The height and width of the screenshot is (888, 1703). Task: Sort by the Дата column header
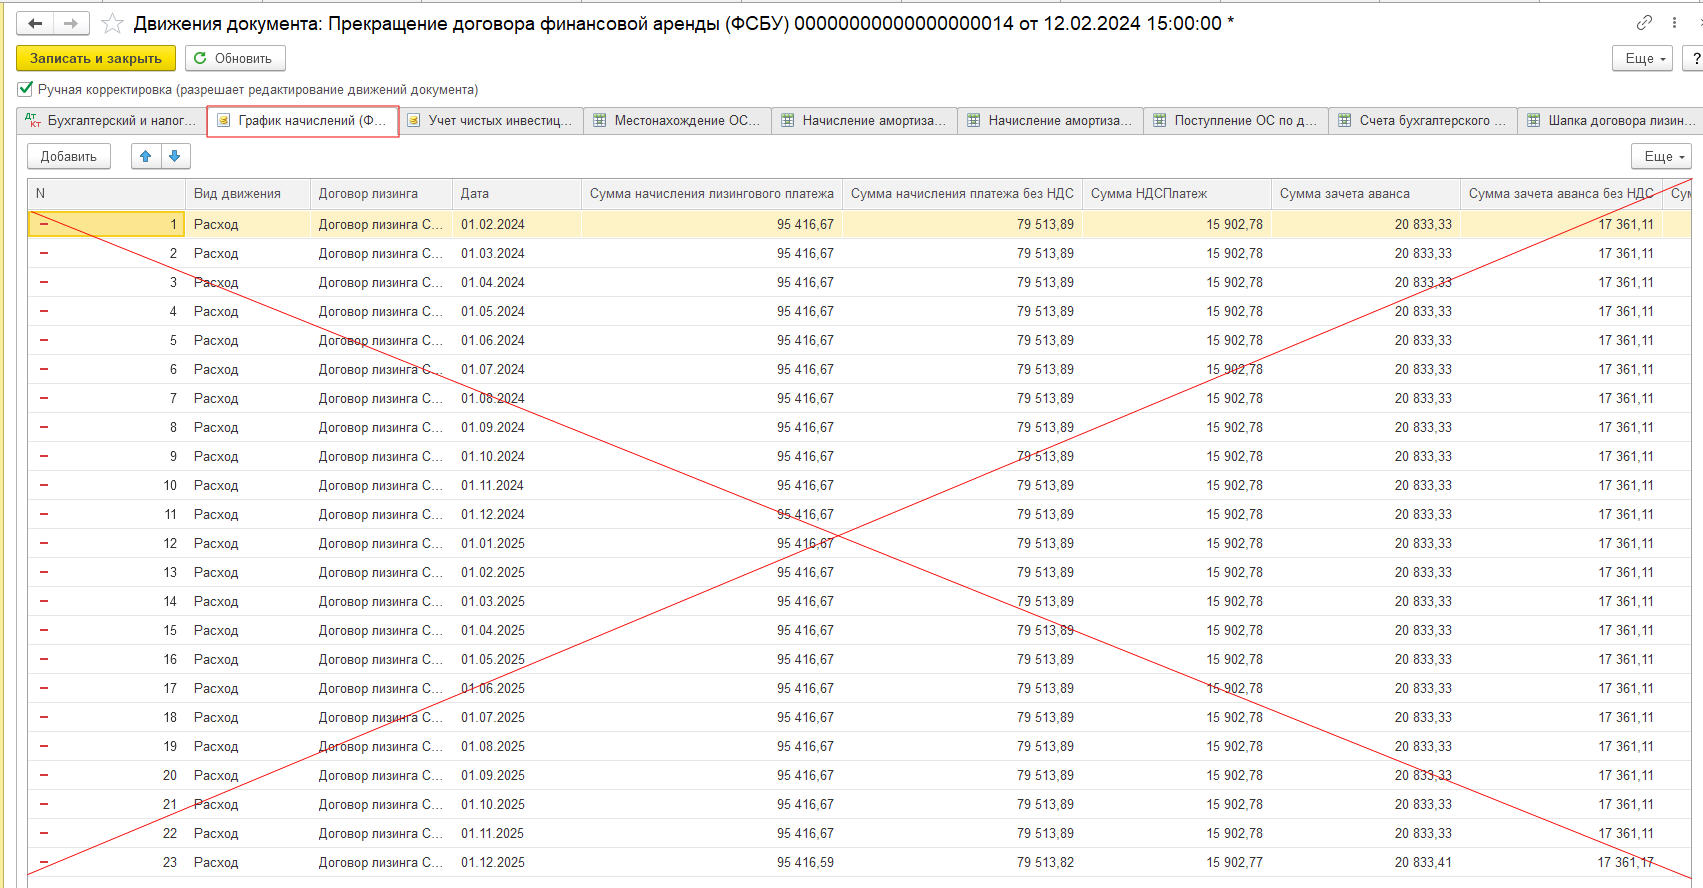click(x=515, y=194)
